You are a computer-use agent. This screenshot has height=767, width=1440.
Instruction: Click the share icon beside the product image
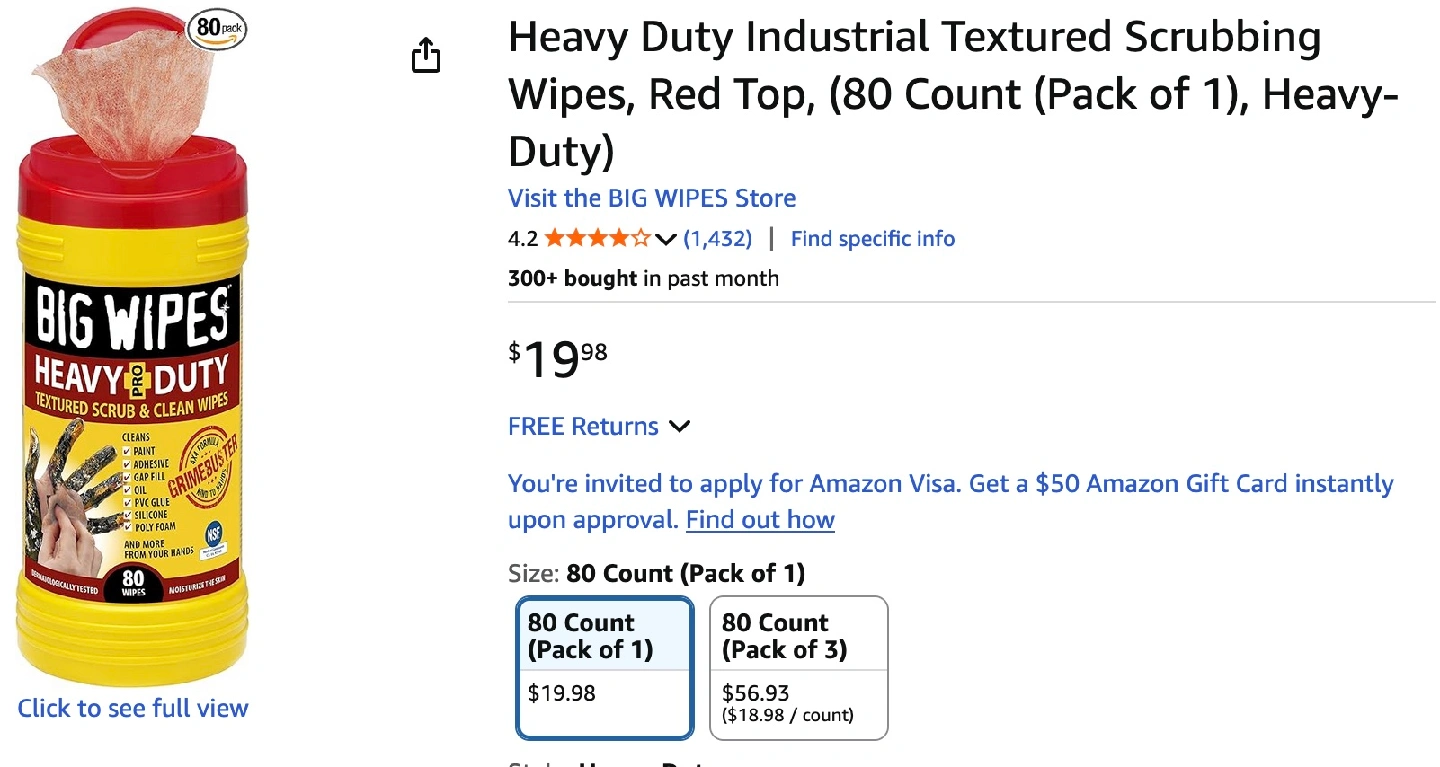[x=426, y=55]
